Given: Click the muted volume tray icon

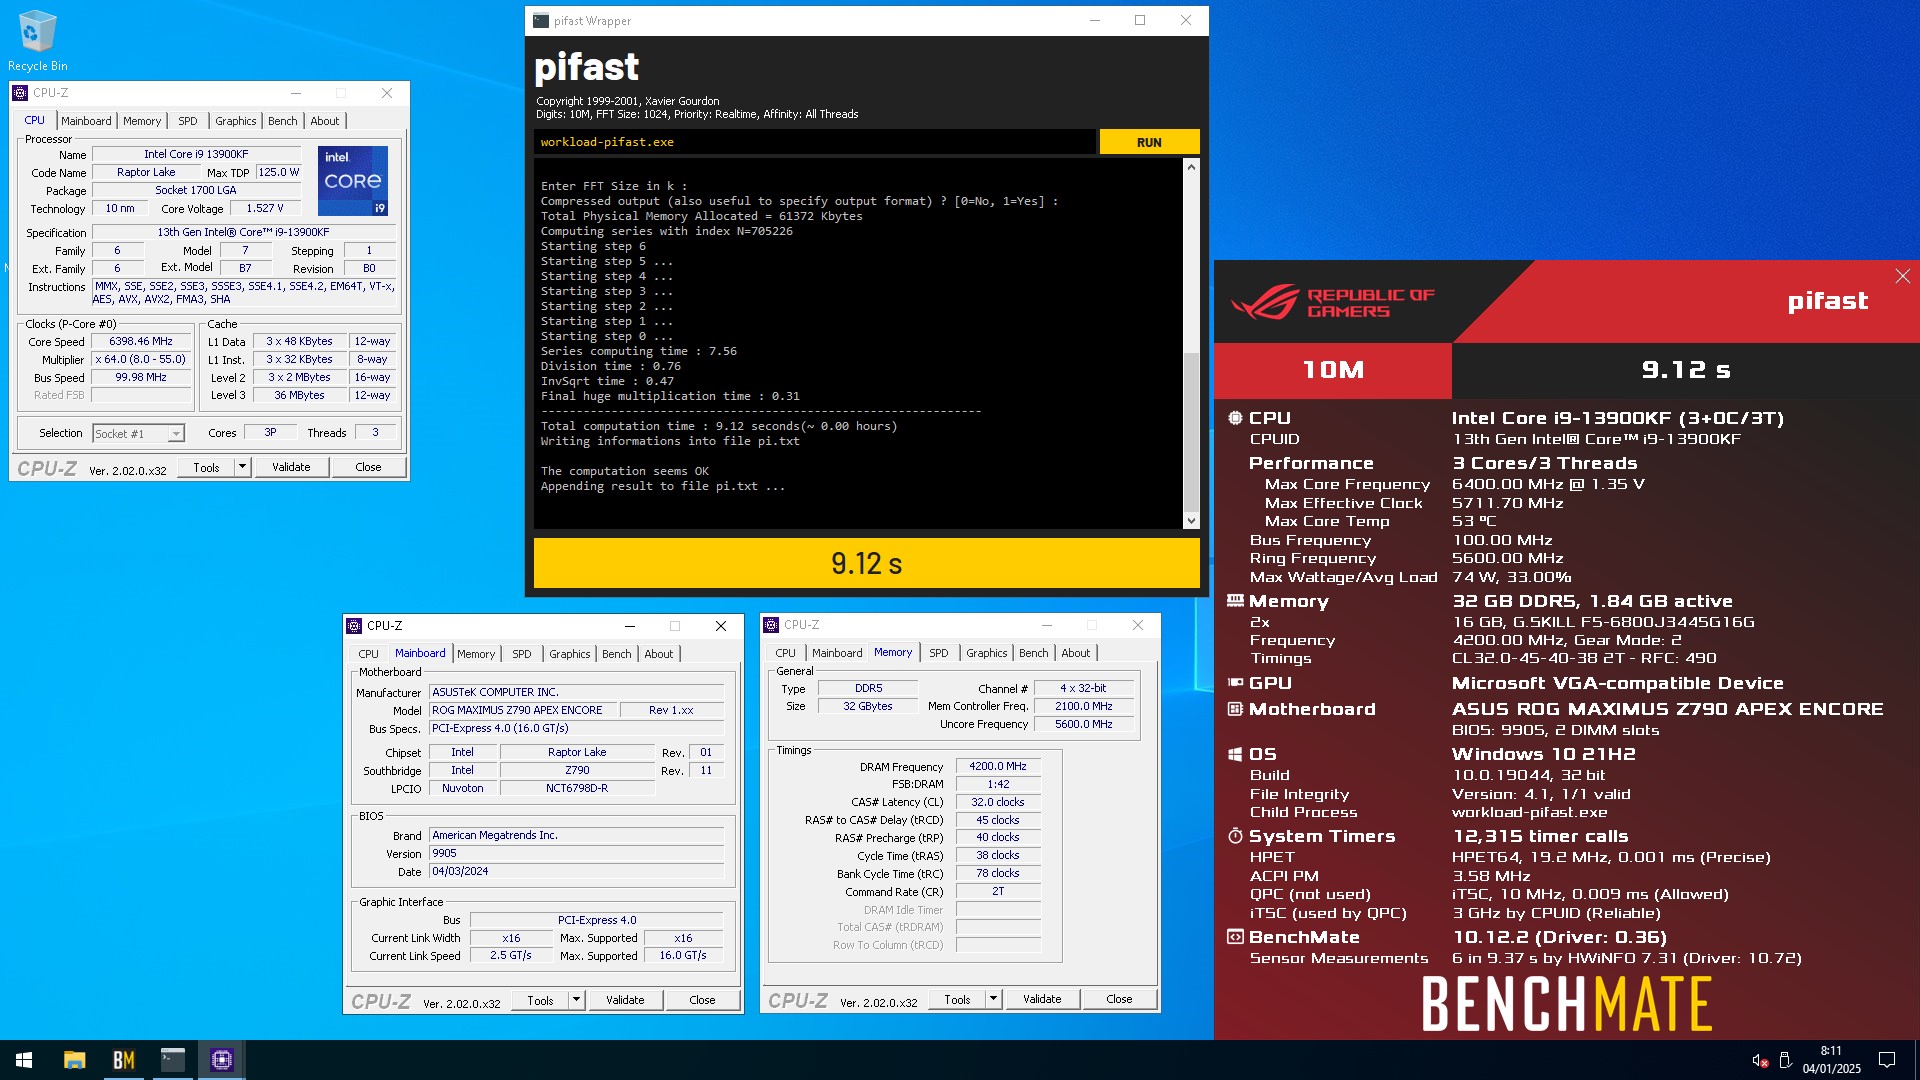Looking at the screenshot, I should pos(1760,1061).
